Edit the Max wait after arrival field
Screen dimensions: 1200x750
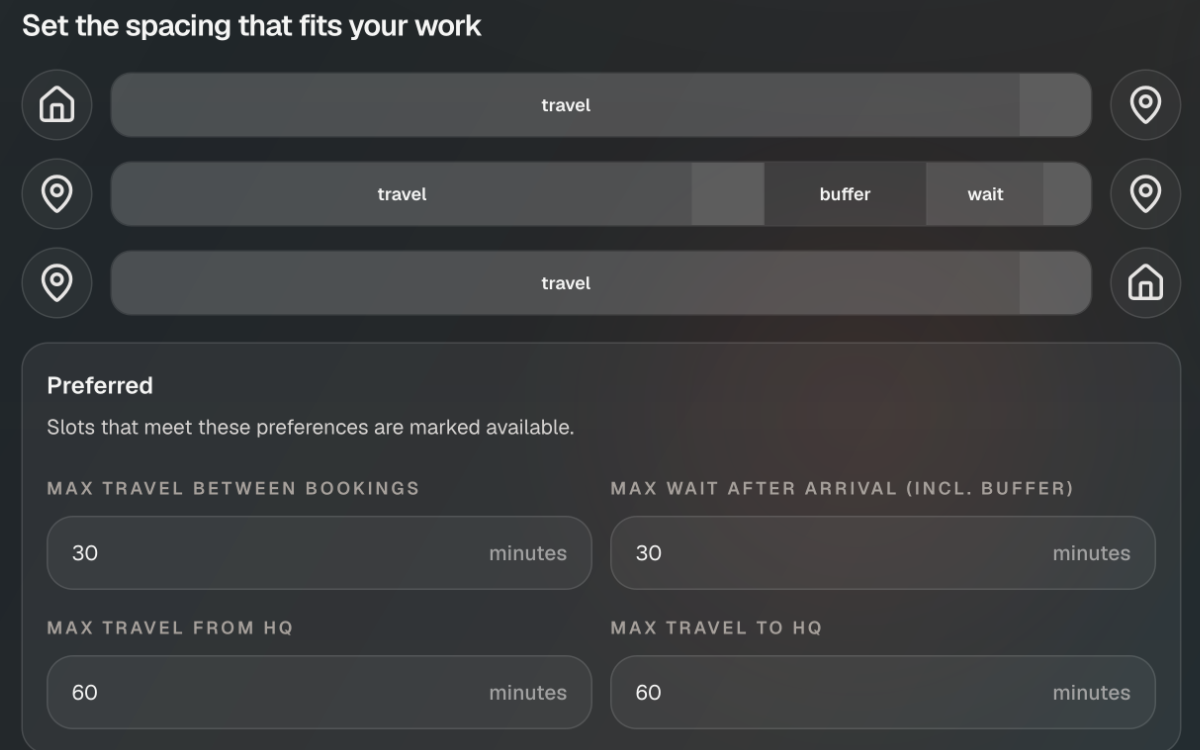click(883, 553)
